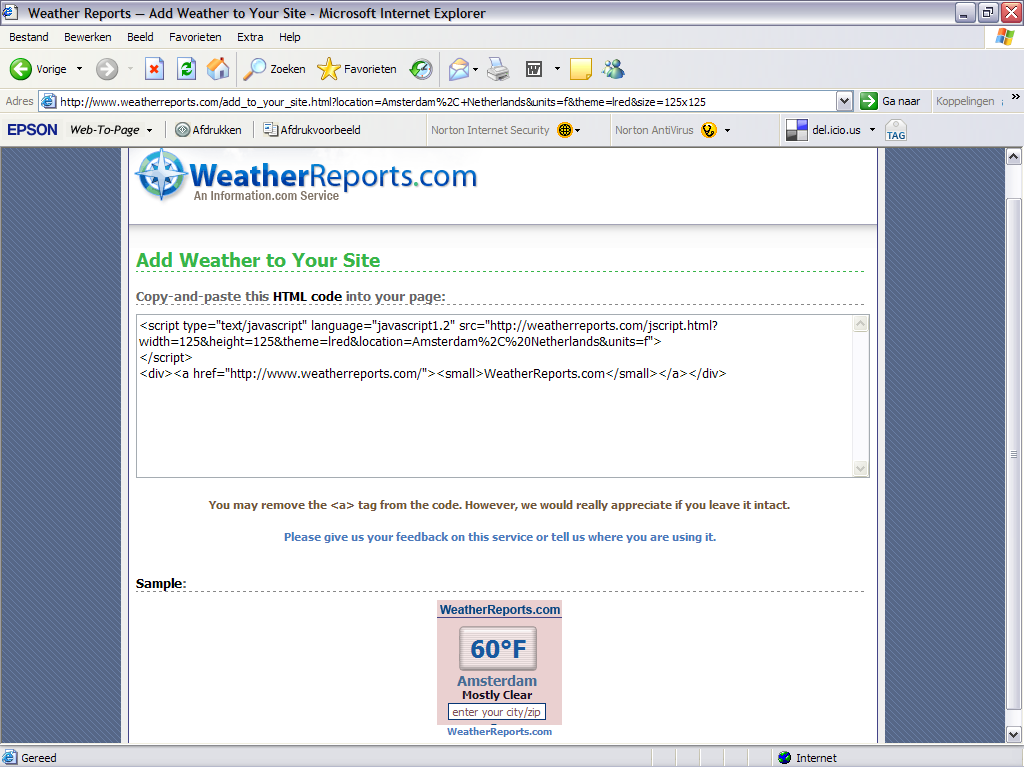The image size is (1024, 768).
Task: Open the Messenger people icon
Action: click(613, 69)
